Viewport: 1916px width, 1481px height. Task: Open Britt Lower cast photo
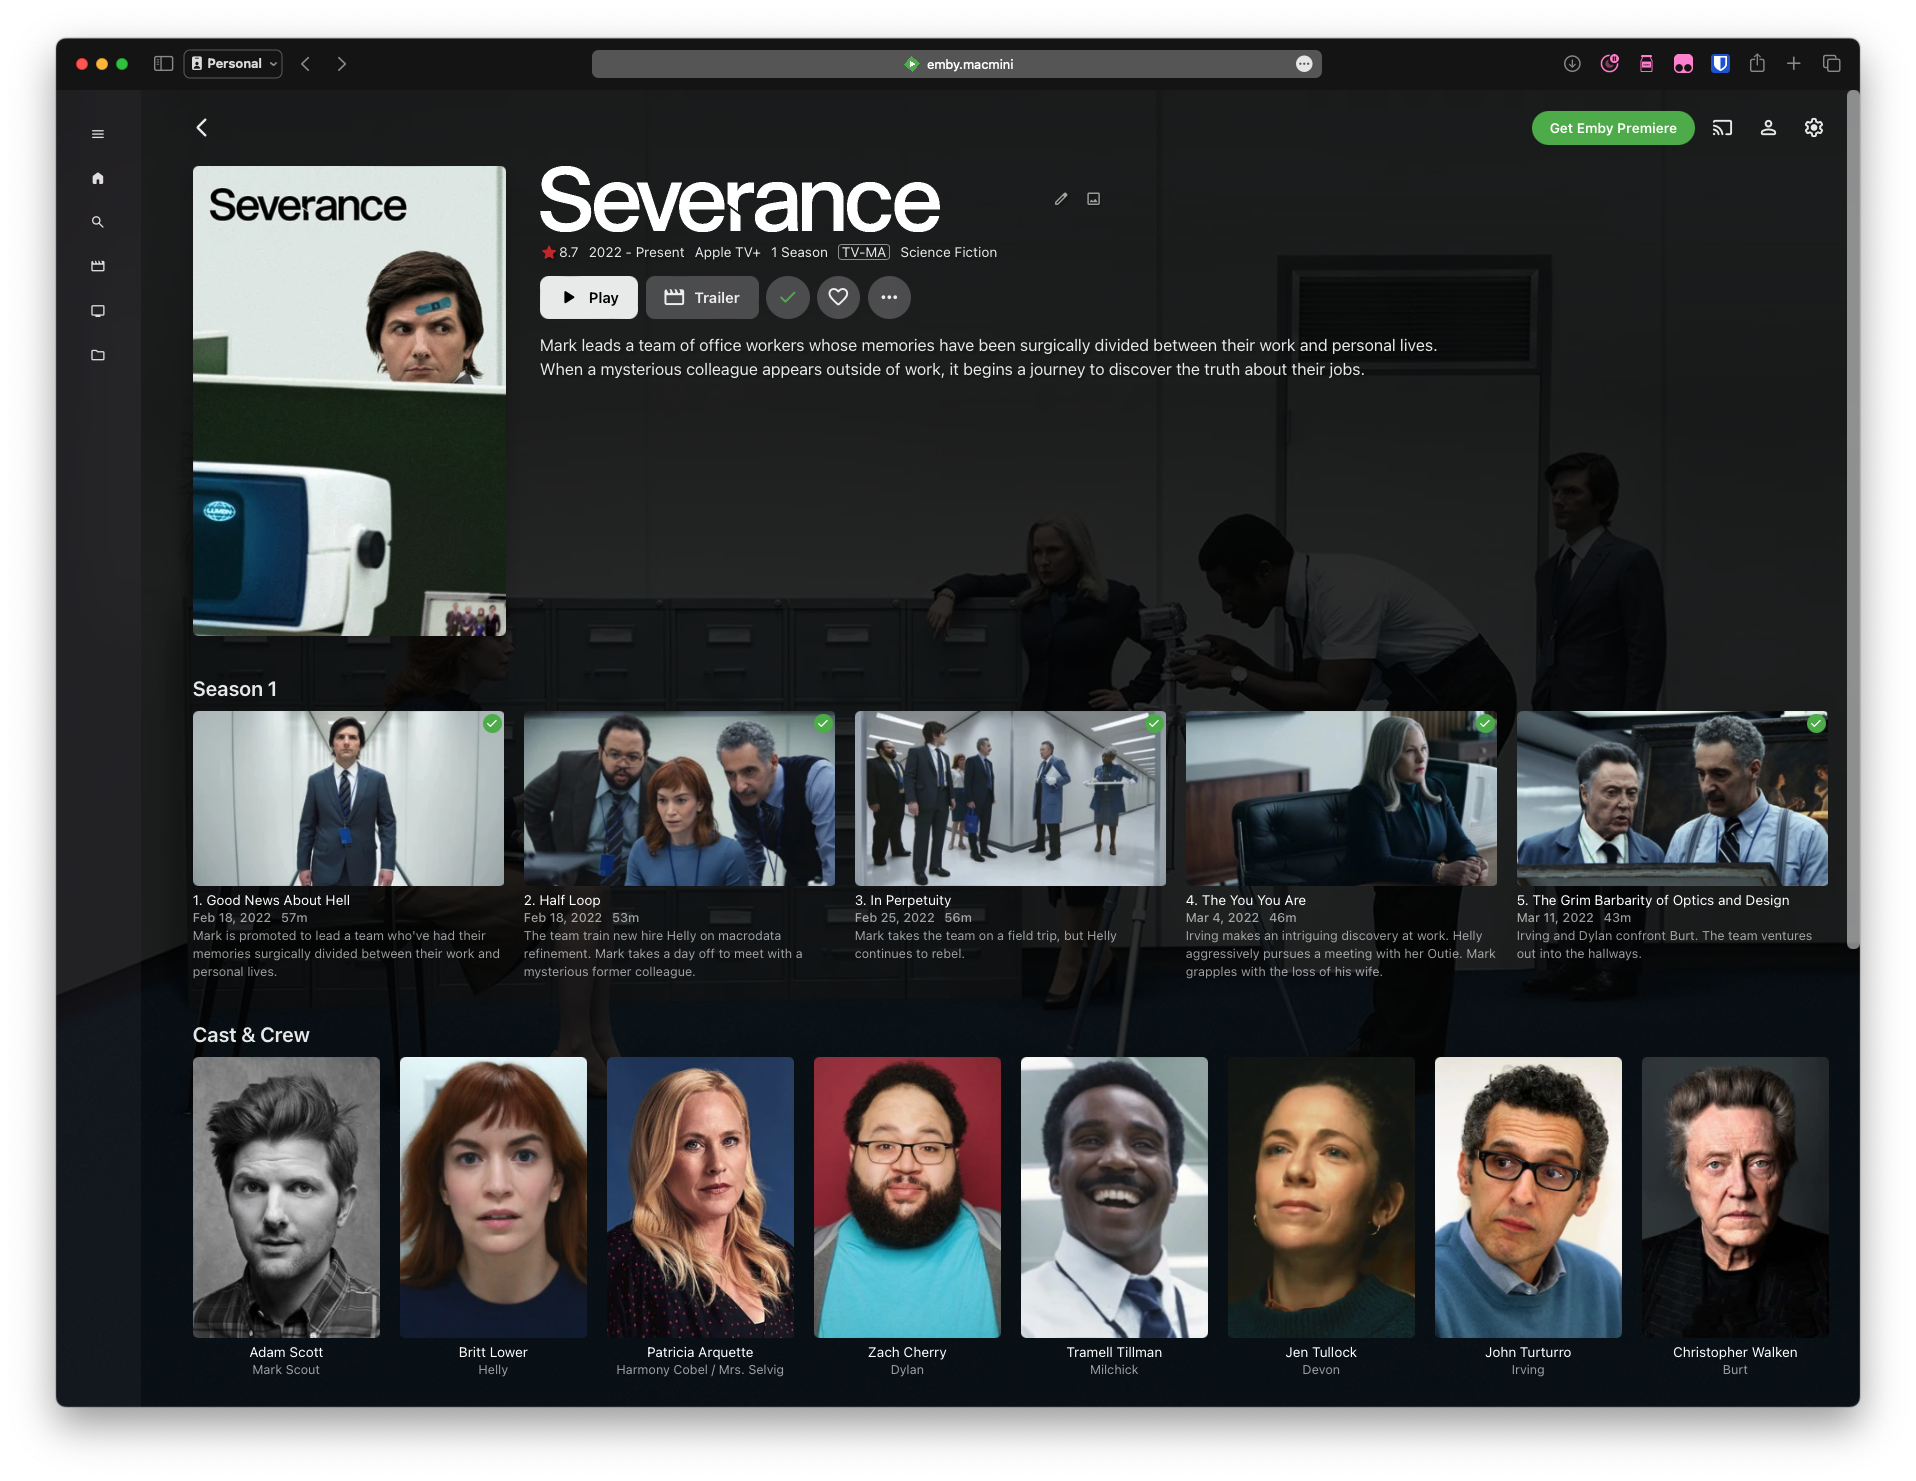point(493,1197)
